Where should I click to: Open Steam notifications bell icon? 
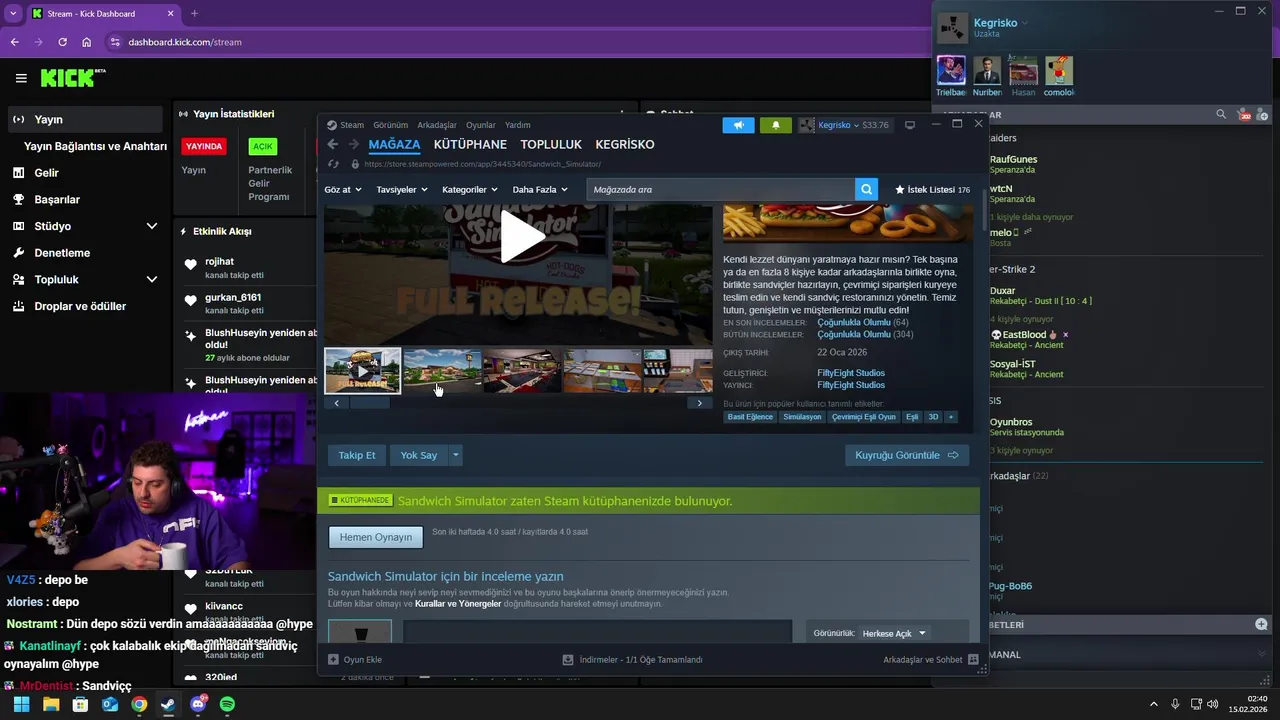tap(775, 125)
